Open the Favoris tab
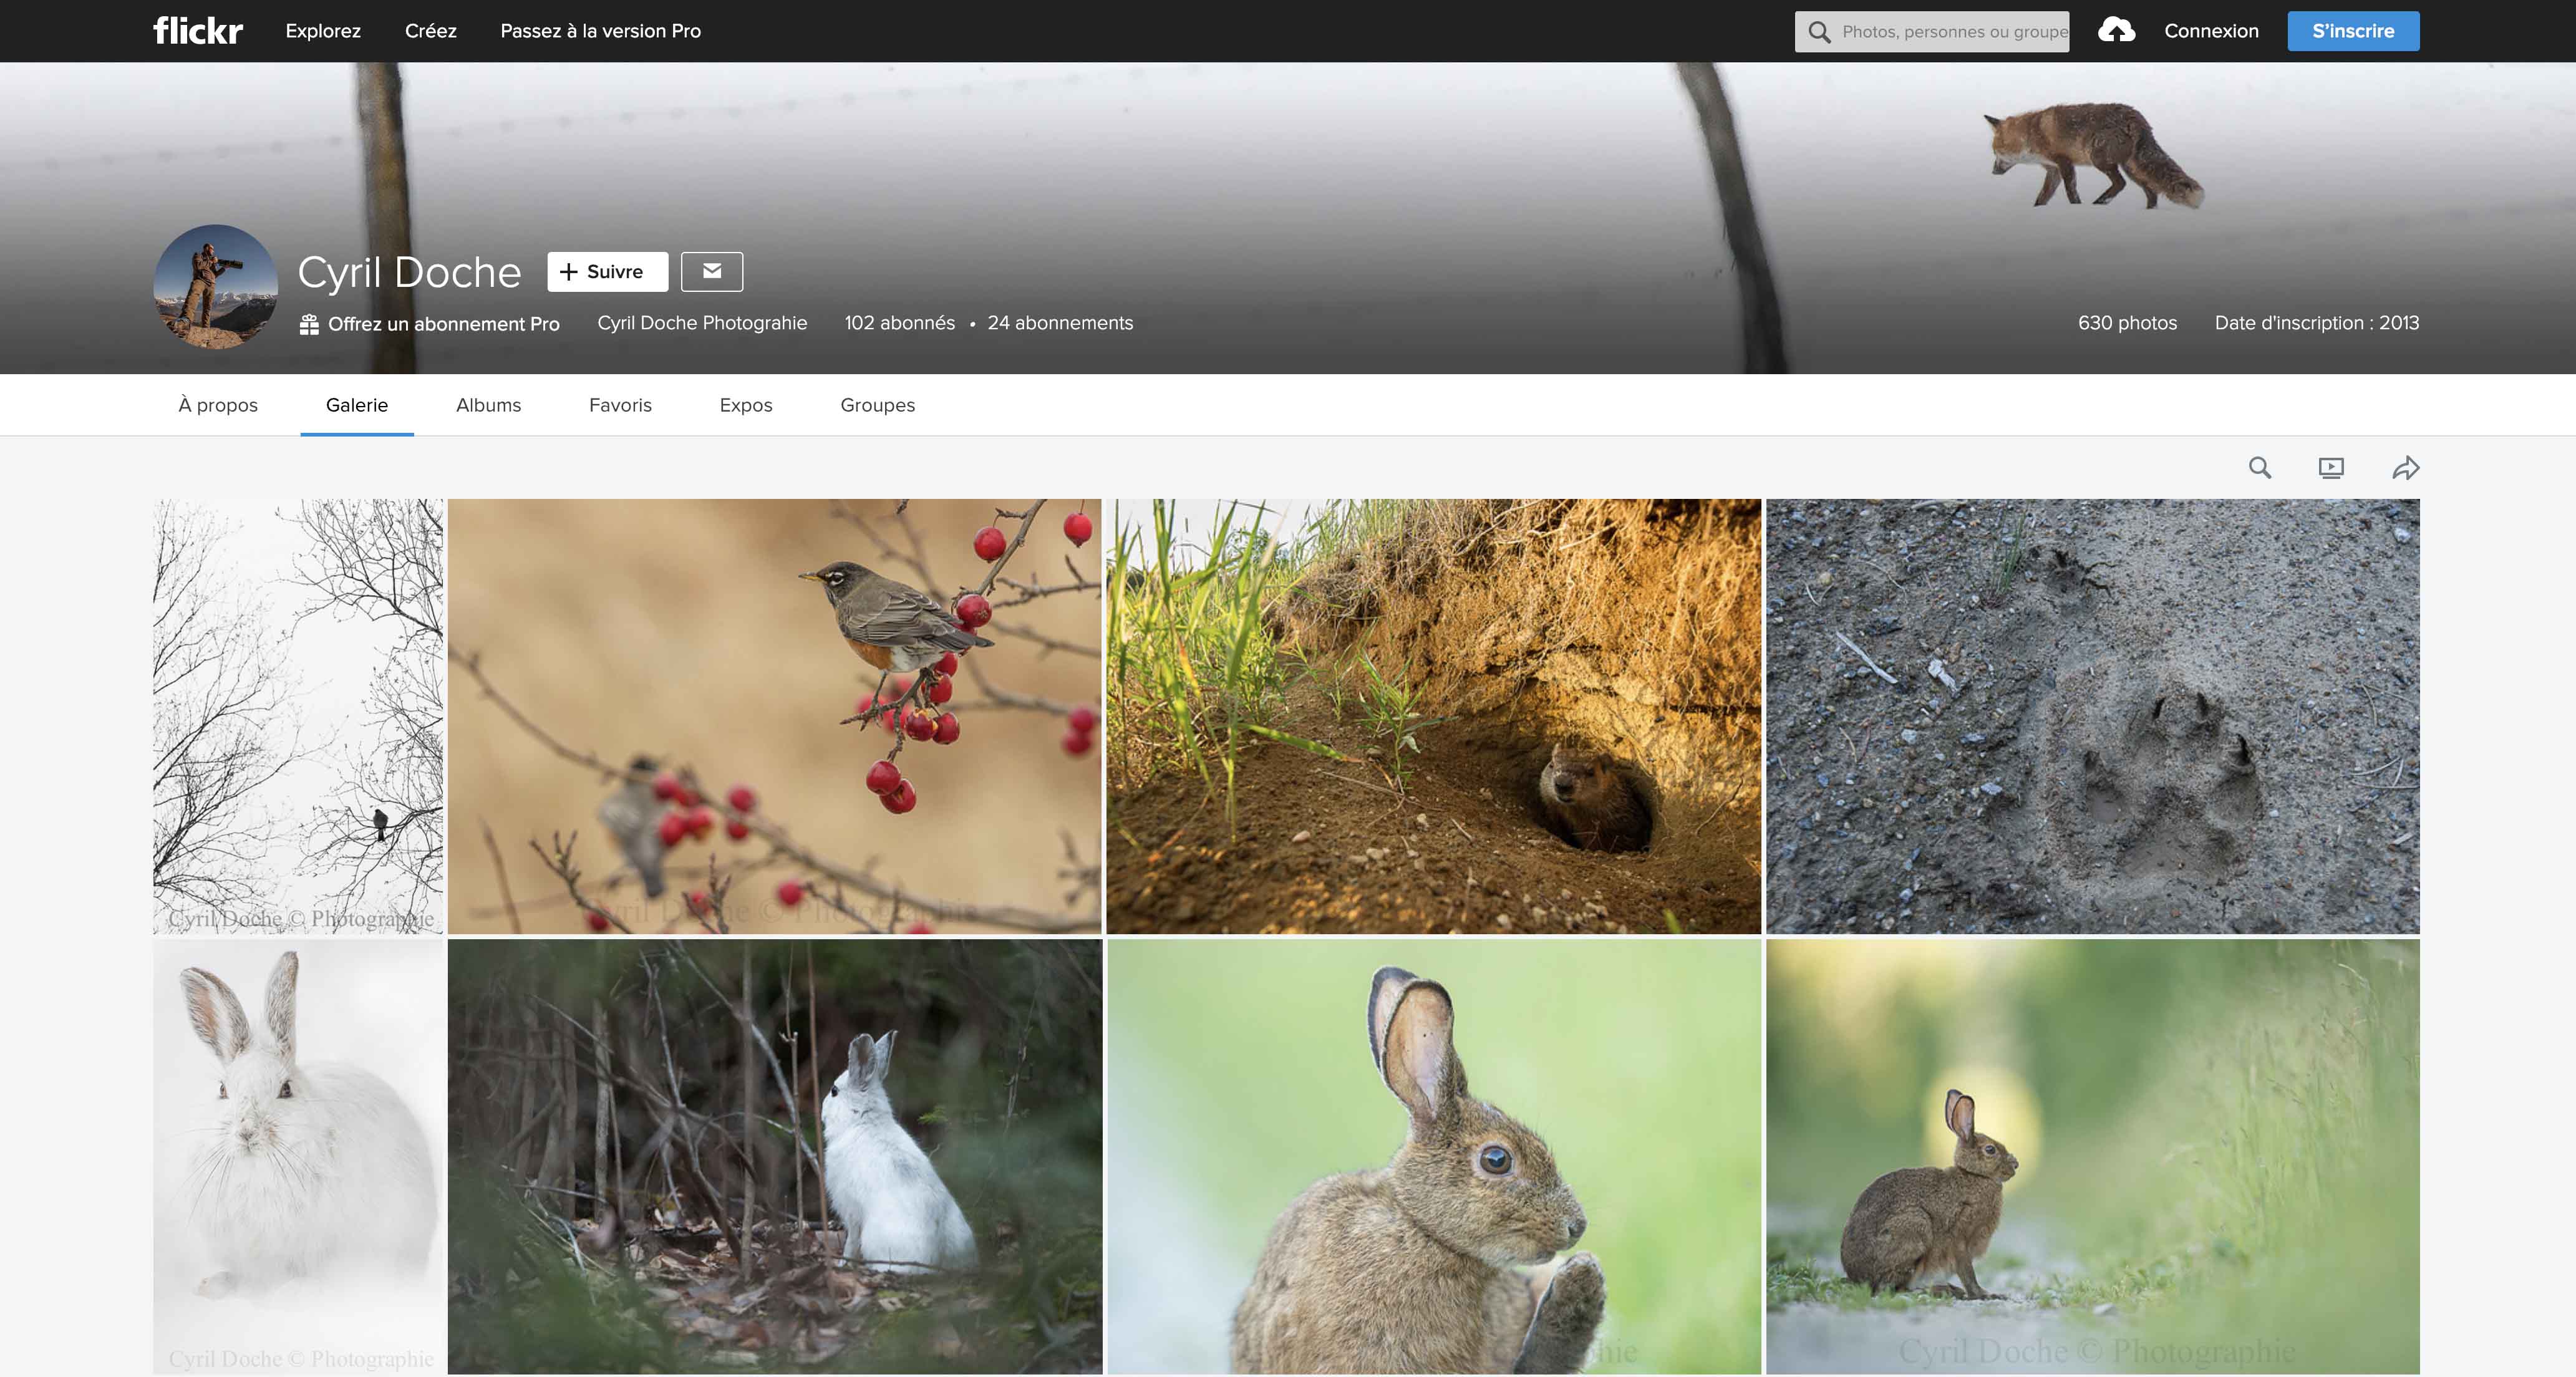Viewport: 2576px width, 1377px height. 620,405
